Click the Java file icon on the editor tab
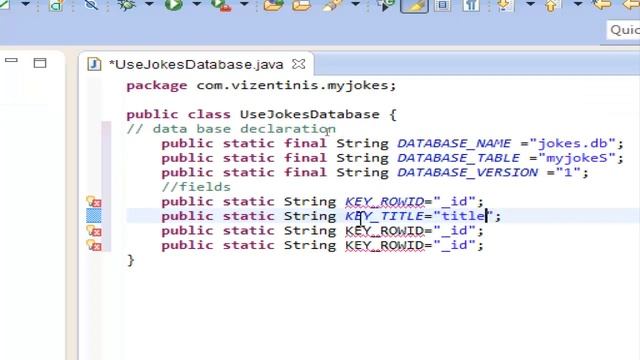This screenshot has width=640, height=360. pyautogui.click(x=94, y=64)
